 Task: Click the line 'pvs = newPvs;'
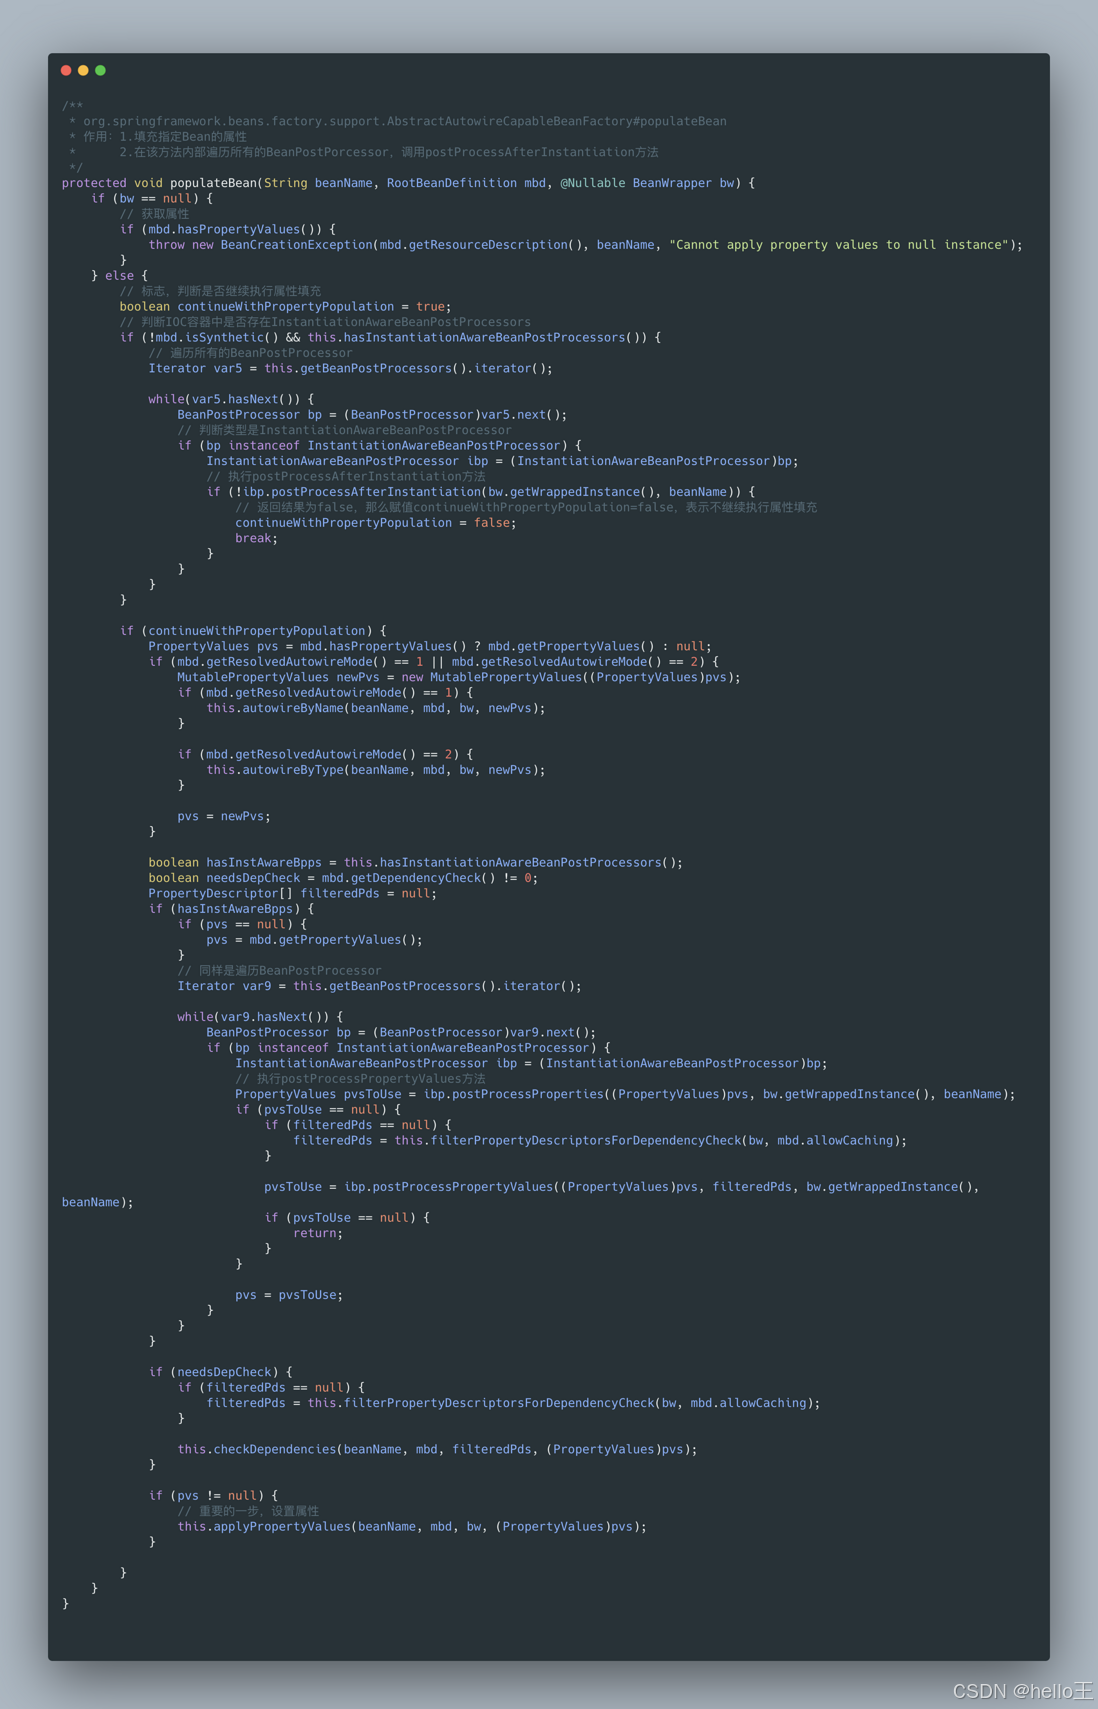(x=224, y=816)
